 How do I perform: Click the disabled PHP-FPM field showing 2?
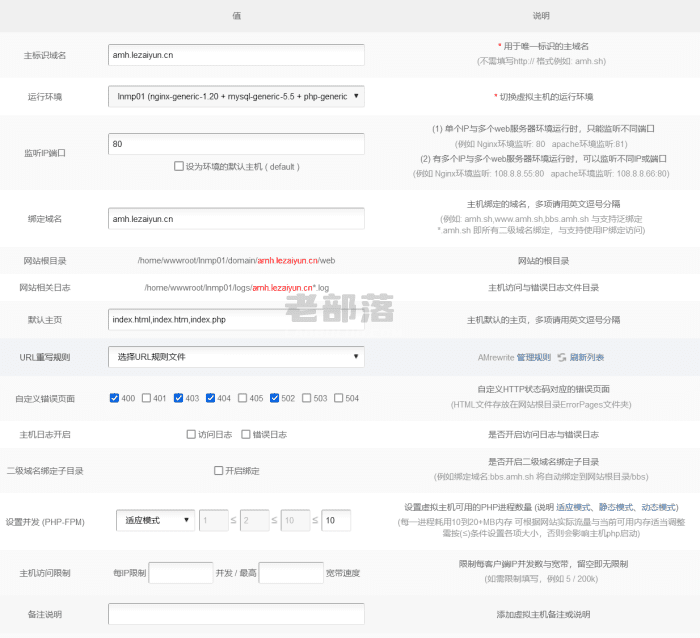255,520
